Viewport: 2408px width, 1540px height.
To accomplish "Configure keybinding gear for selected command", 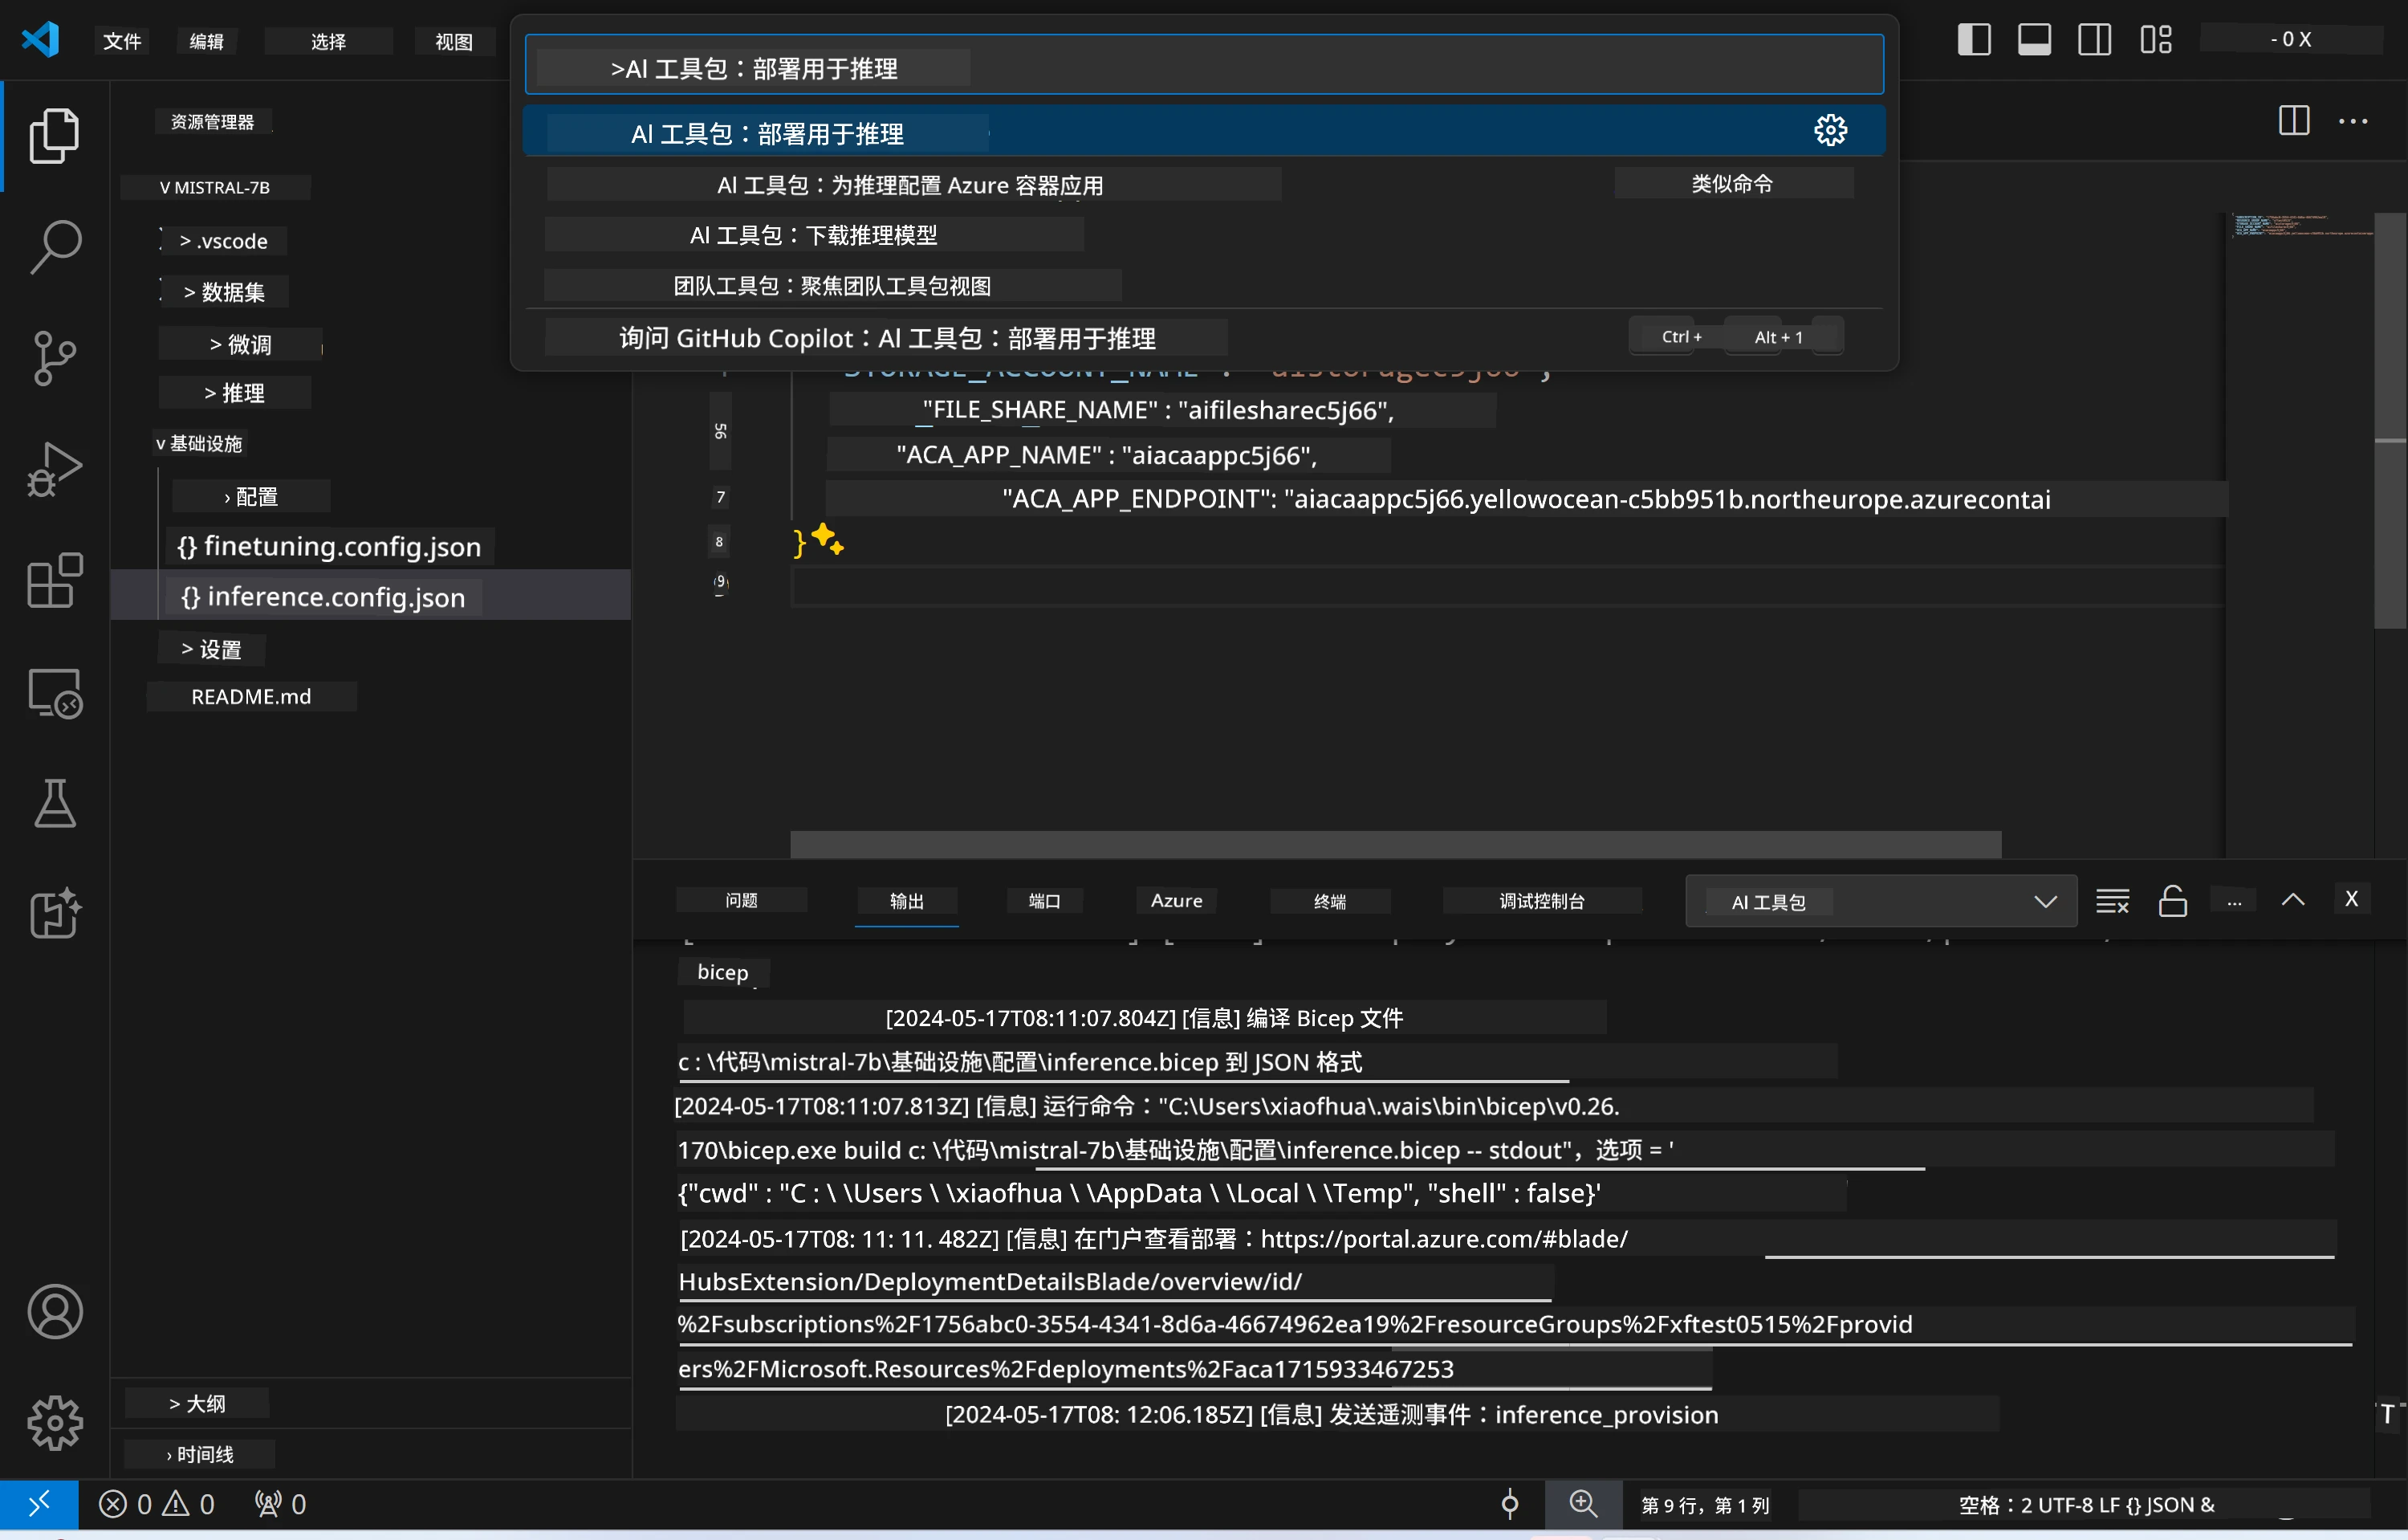I will coord(1830,130).
